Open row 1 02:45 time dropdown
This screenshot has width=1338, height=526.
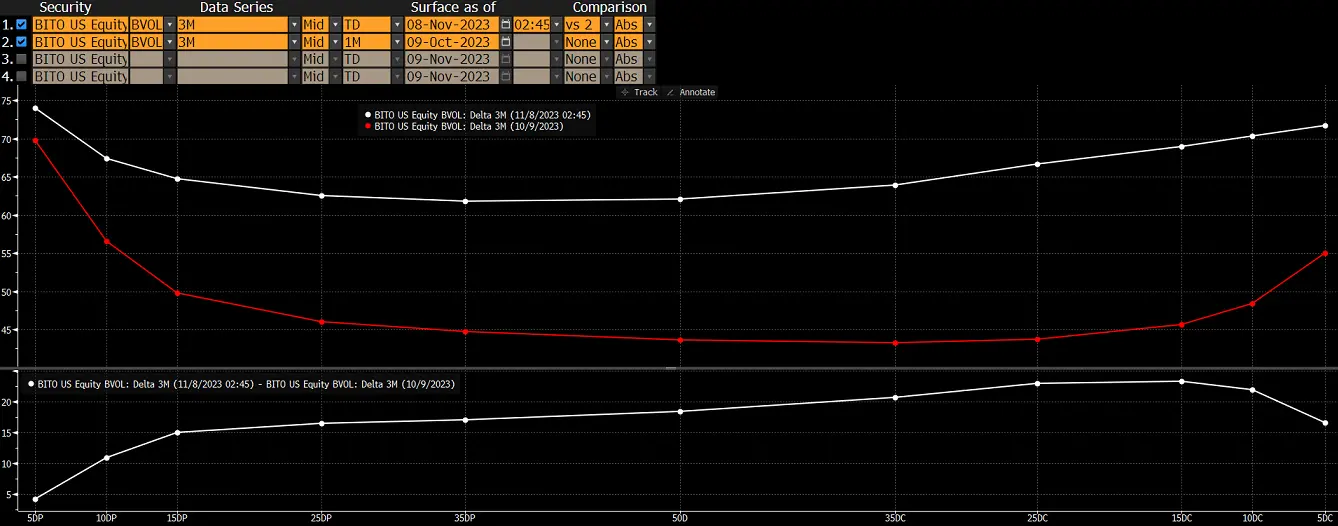pyautogui.click(x=557, y=24)
